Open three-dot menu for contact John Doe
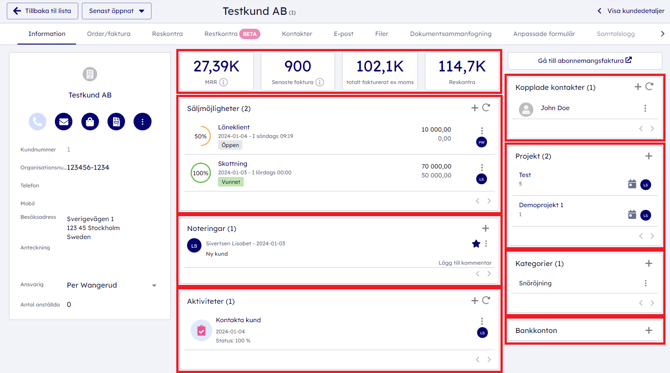The width and height of the screenshot is (670, 373). click(x=645, y=109)
